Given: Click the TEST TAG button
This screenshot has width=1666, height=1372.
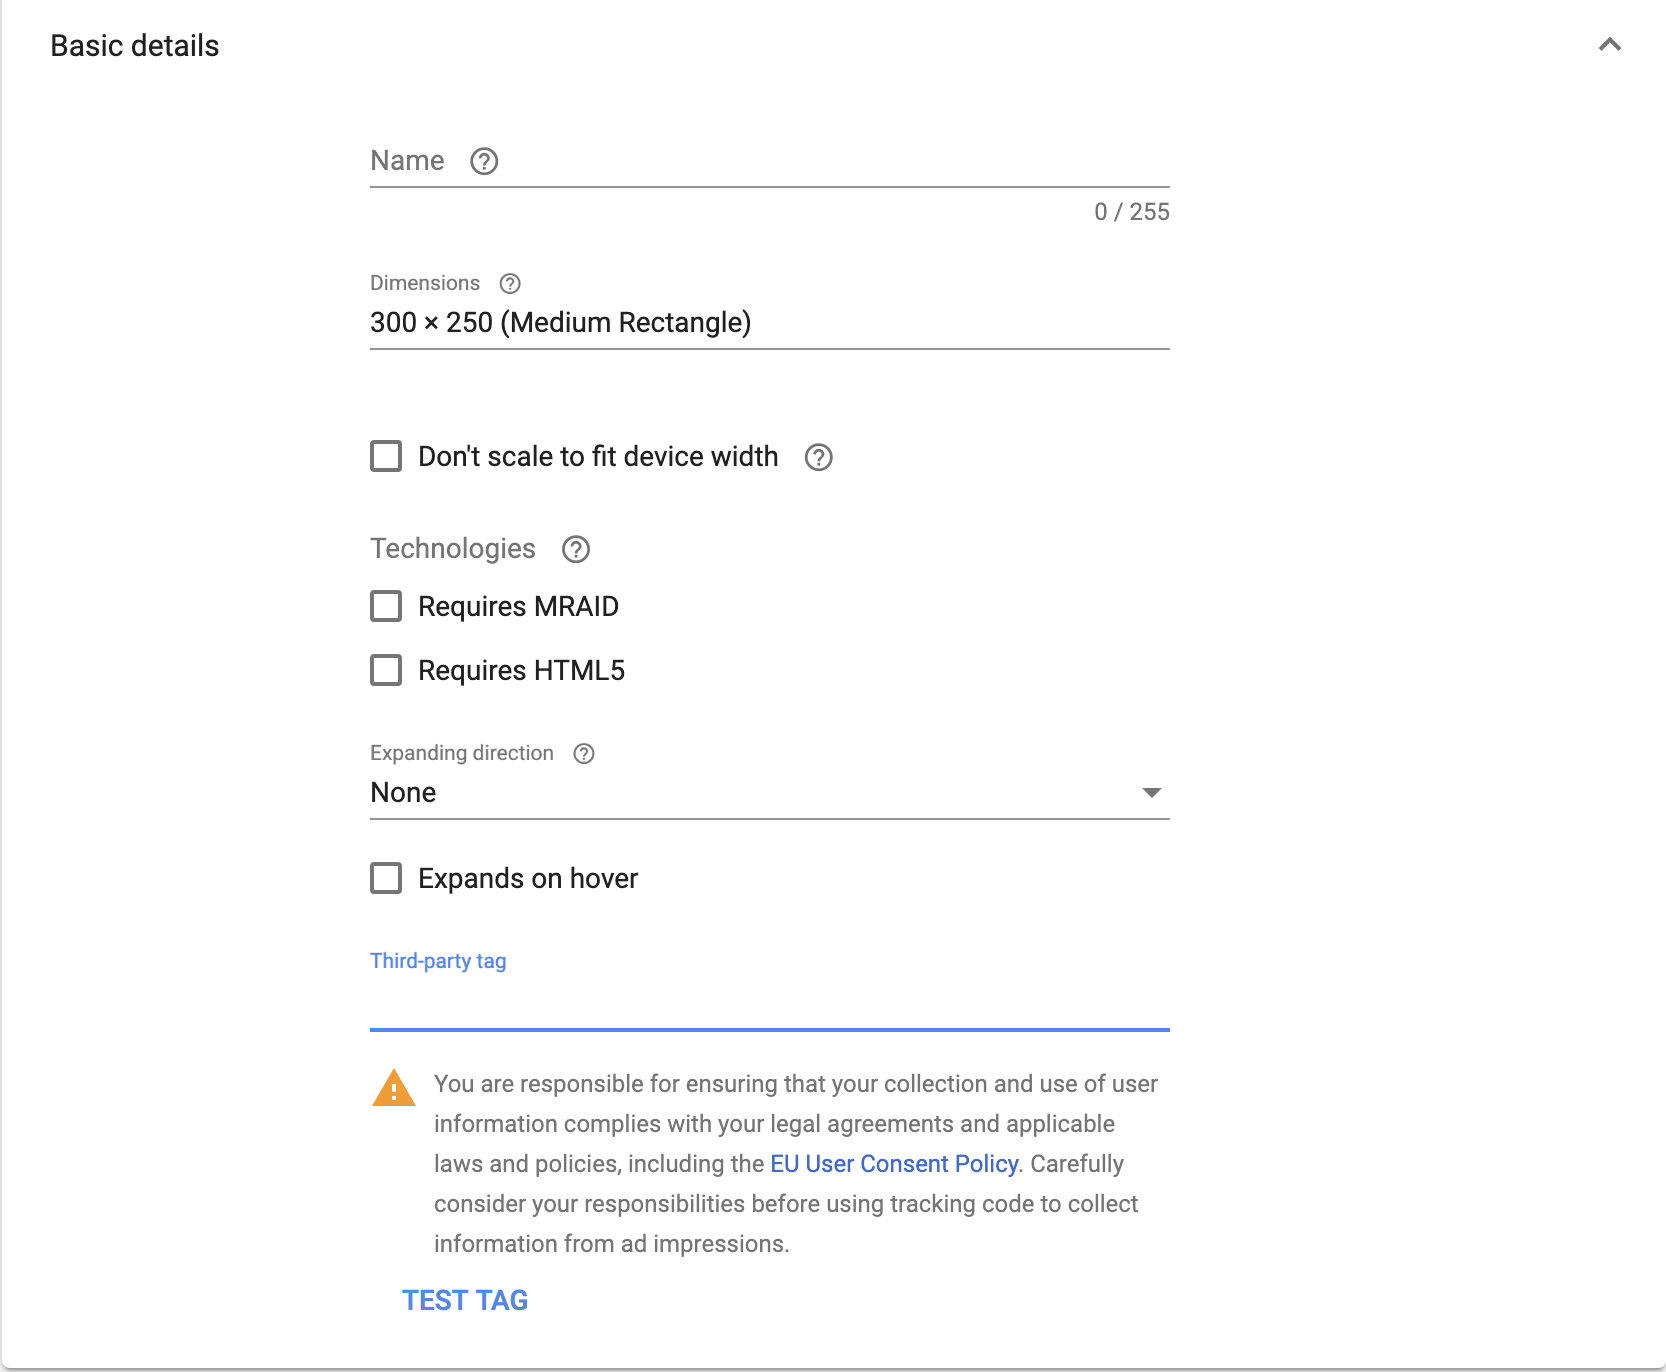Looking at the screenshot, I should [x=465, y=1300].
